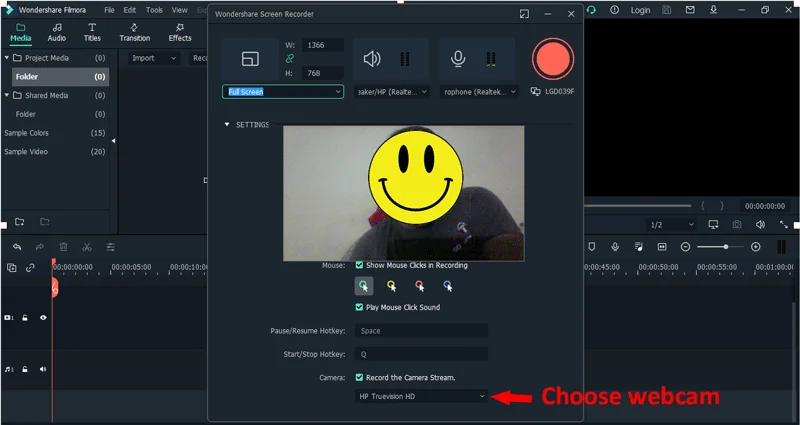The image size is (800, 425).
Task: Open the Full Screen capture mode dropdown
Action: point(283,91)
